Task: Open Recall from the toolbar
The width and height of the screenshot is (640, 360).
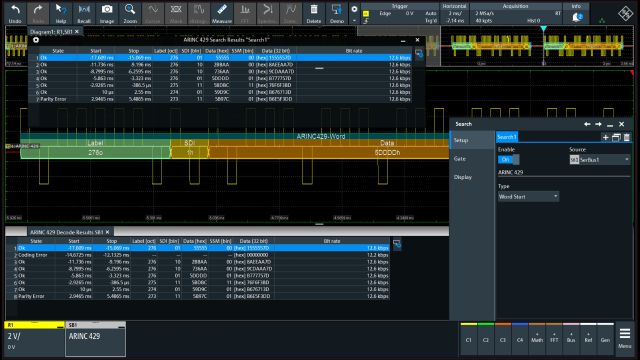Action: pyautogui.click(x=84, y=13)
